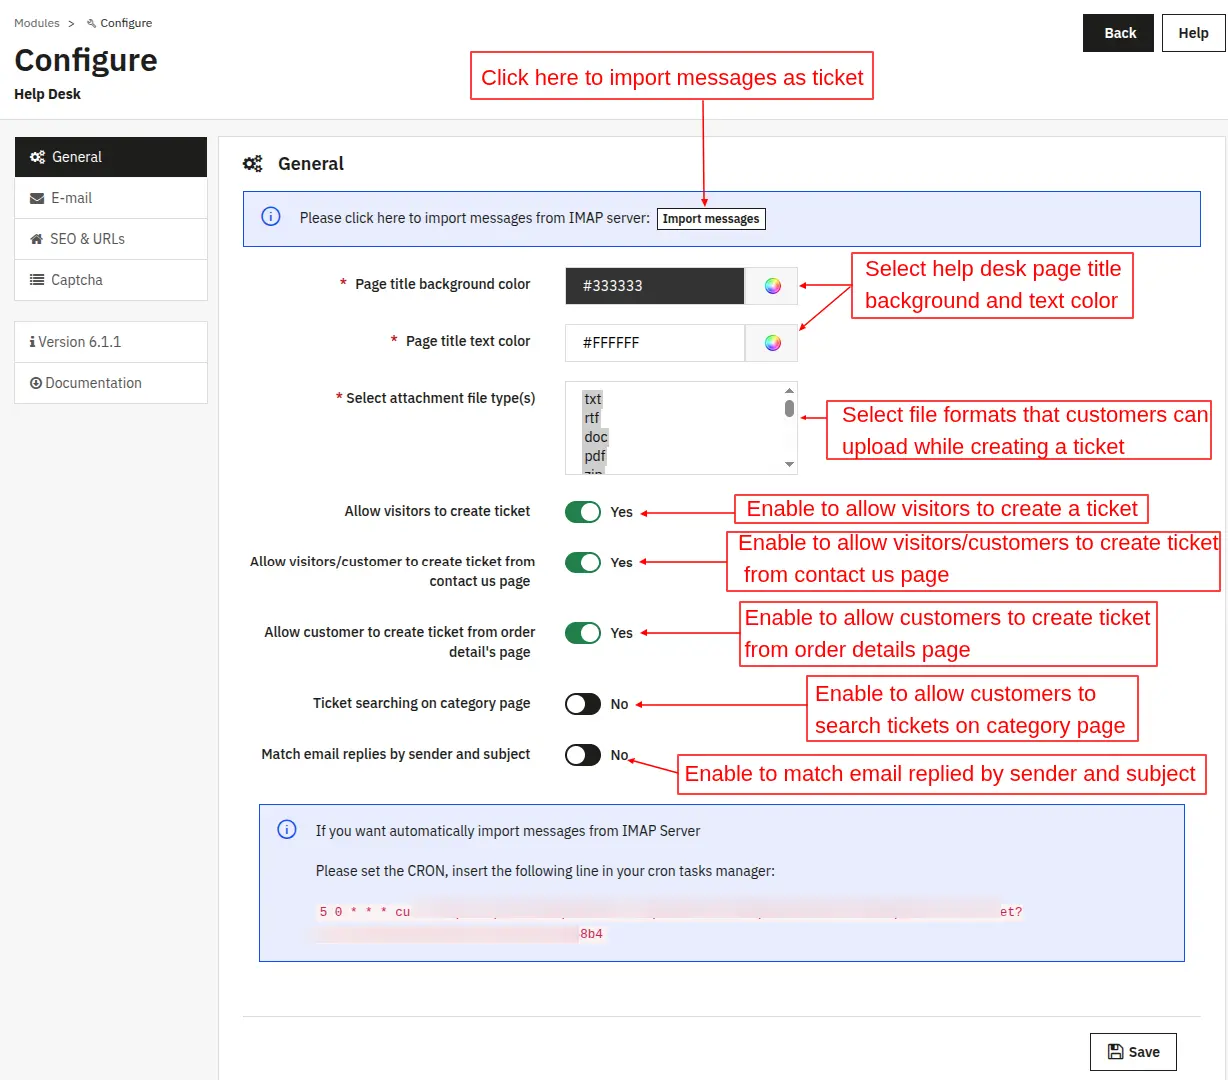Click the Back button
The width and height of the screenshot is (1228, 1080).
point(1119,33)
